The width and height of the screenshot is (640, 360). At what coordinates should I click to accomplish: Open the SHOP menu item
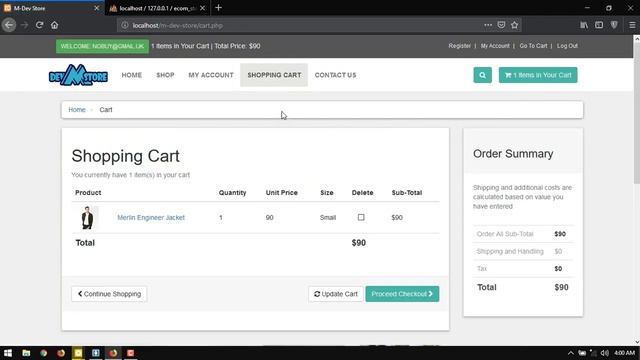point(165,75)
